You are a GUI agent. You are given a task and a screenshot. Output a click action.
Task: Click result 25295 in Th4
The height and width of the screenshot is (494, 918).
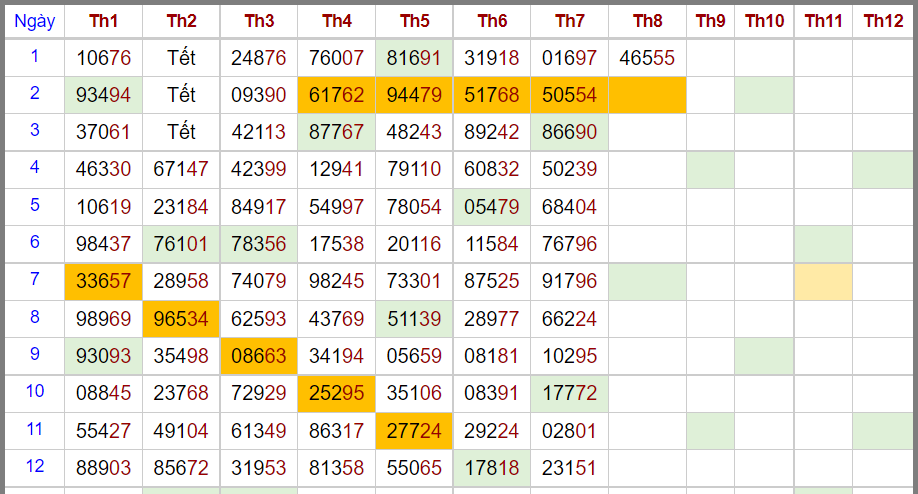pos(336,393)
